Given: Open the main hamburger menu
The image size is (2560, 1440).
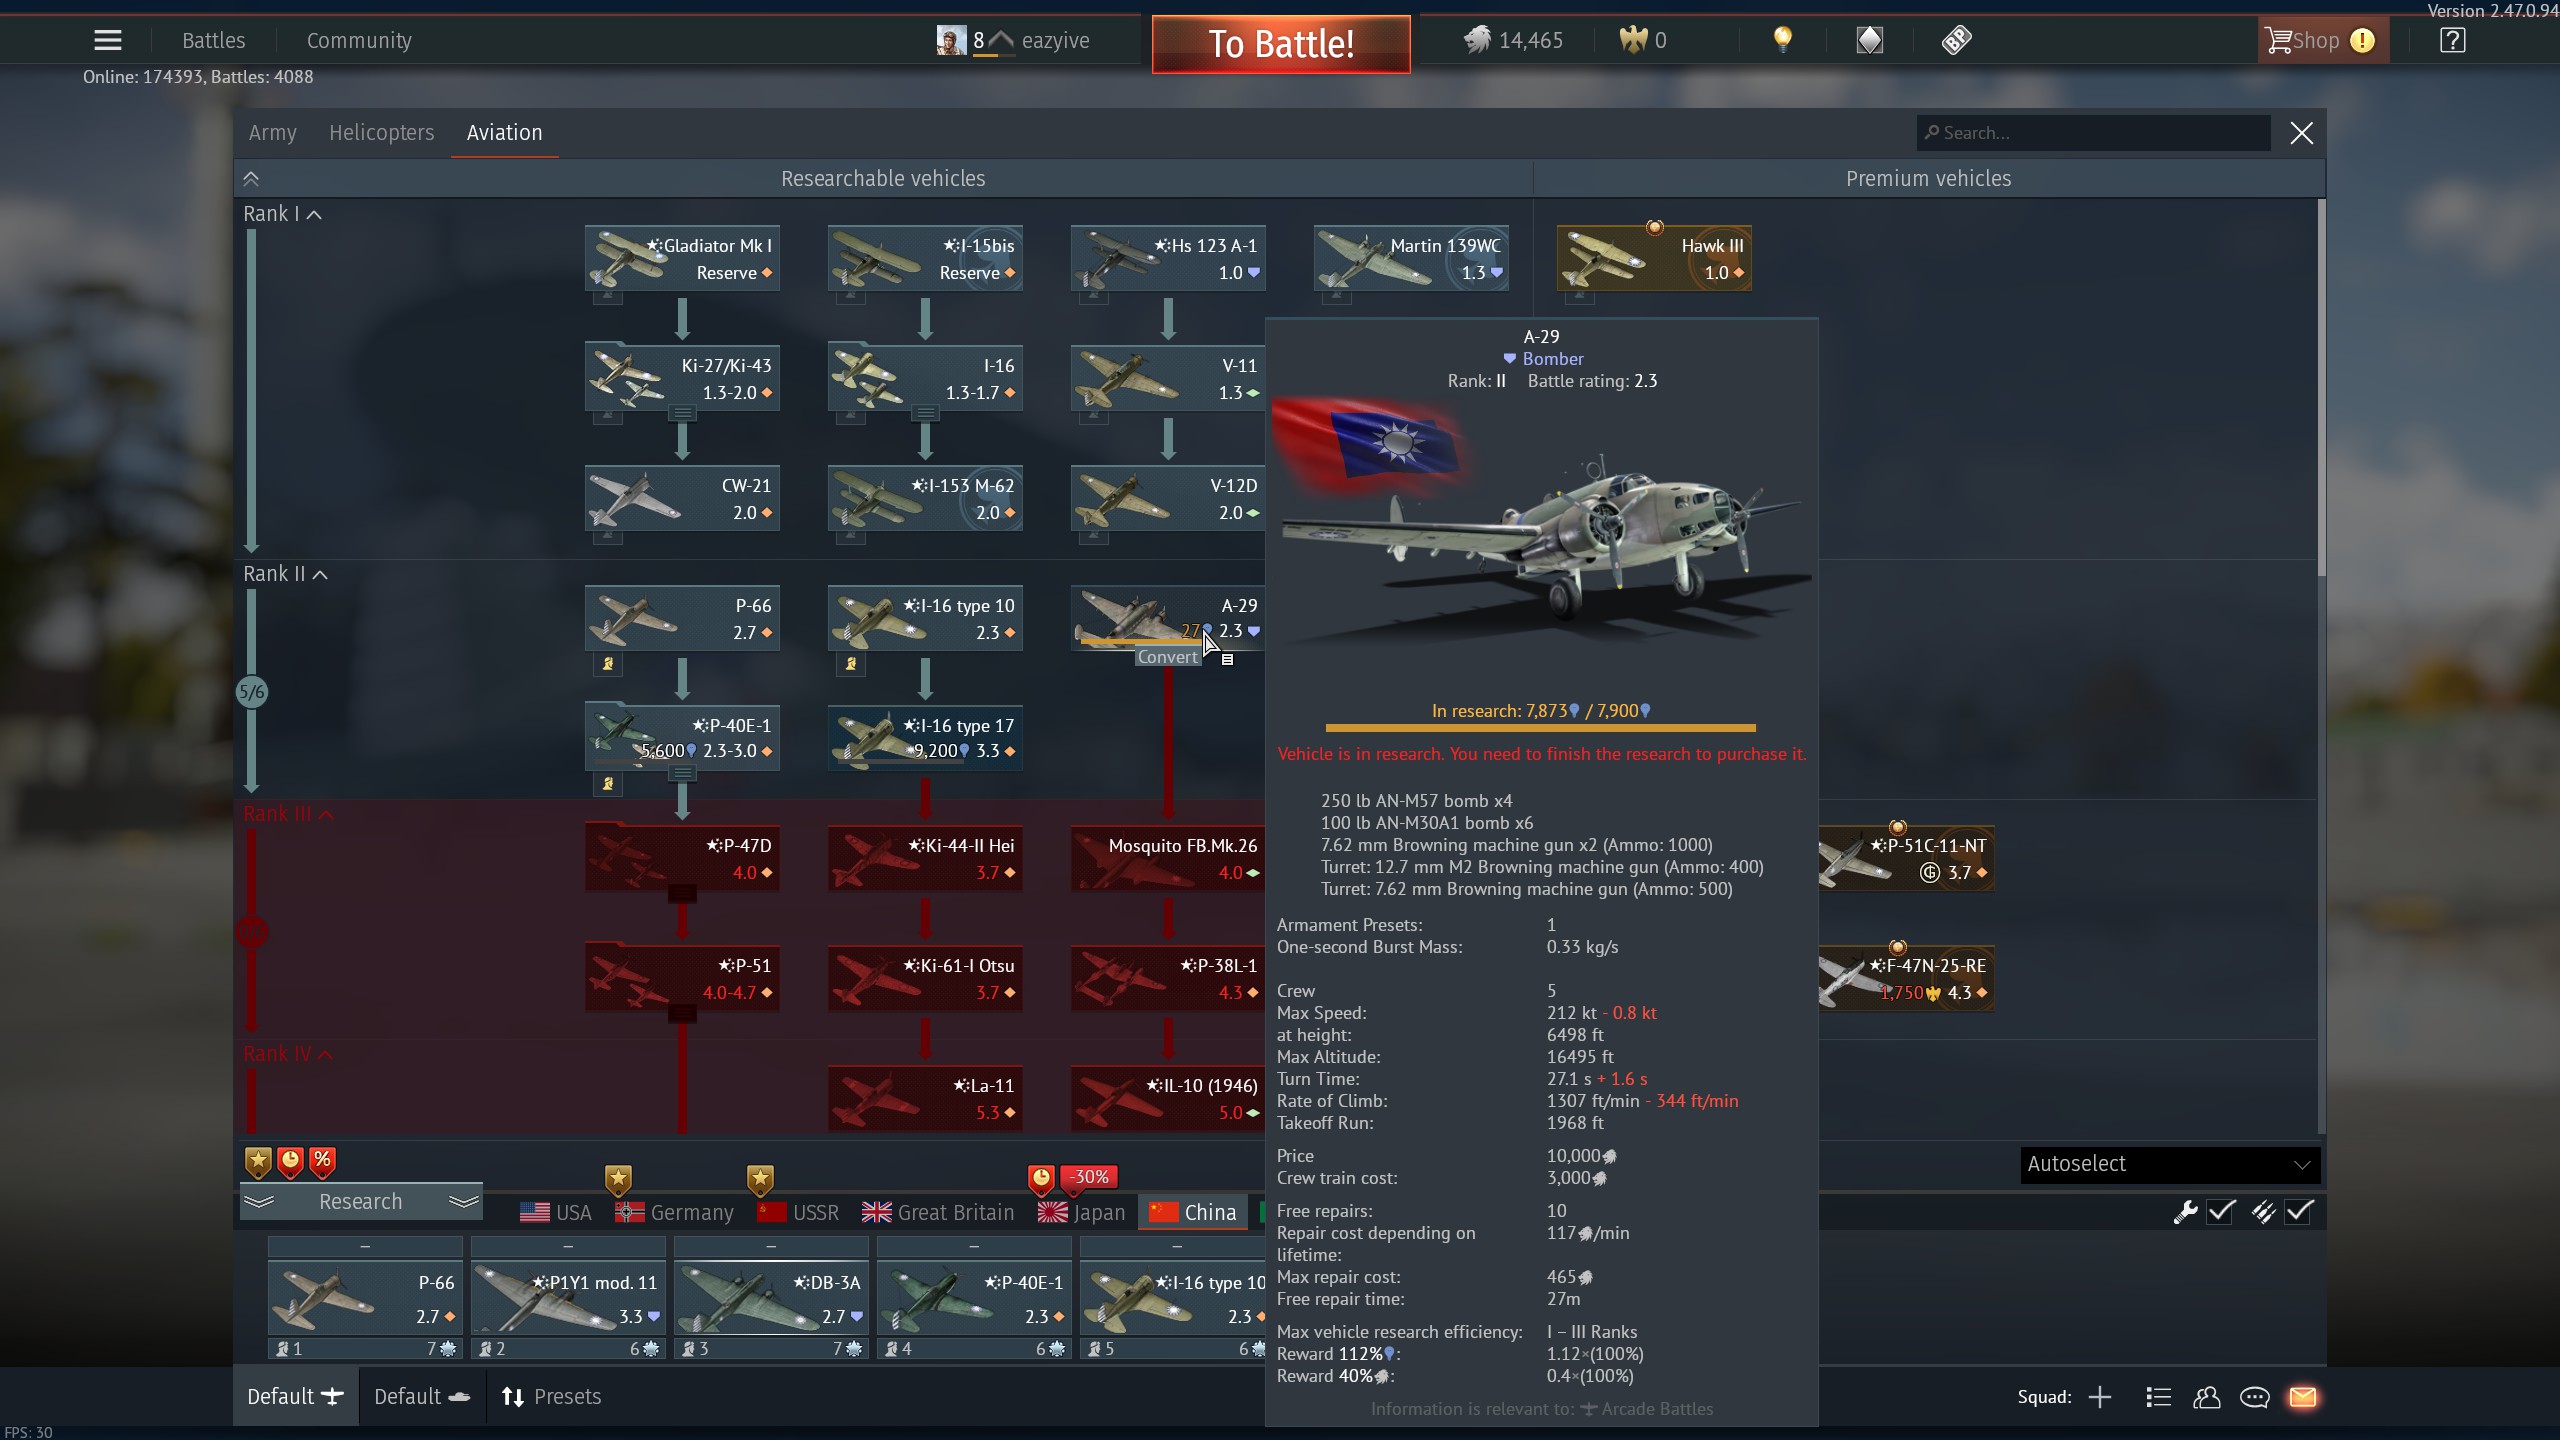Looking at the screenshot, I should tap(108, 40).
